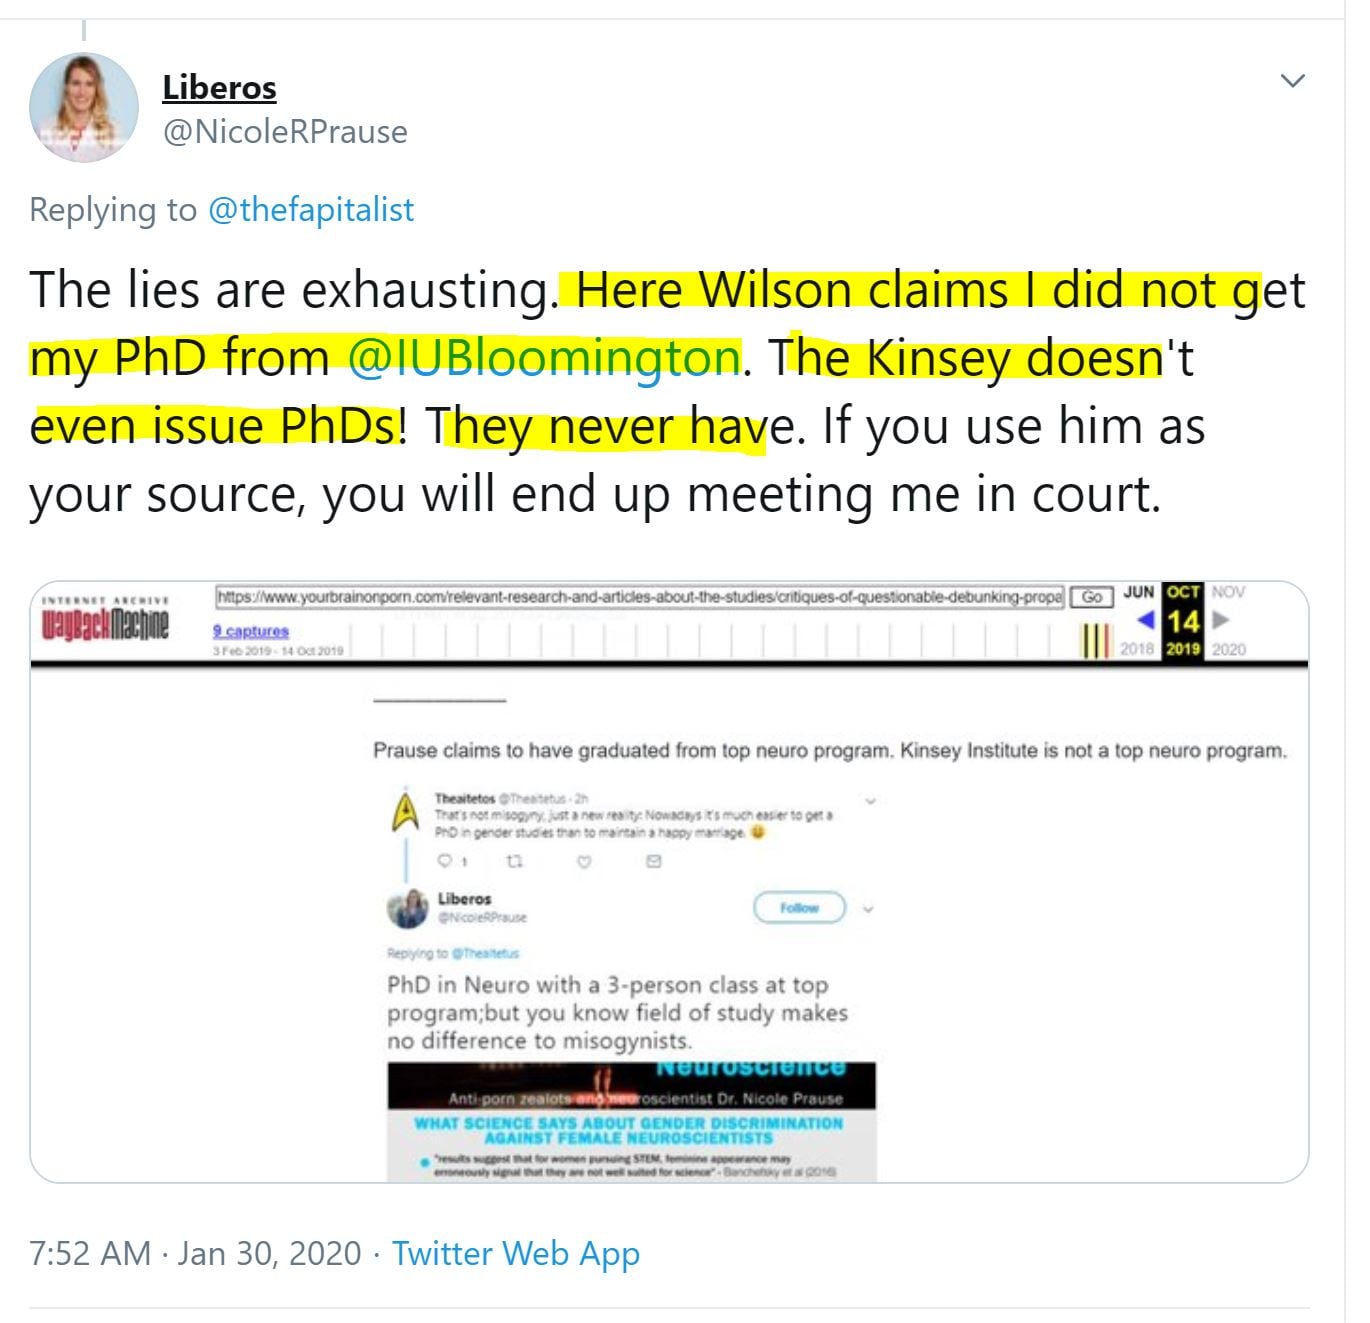
Task: Click the Twitter Web App source link
Action: [x=515, y=1253]
